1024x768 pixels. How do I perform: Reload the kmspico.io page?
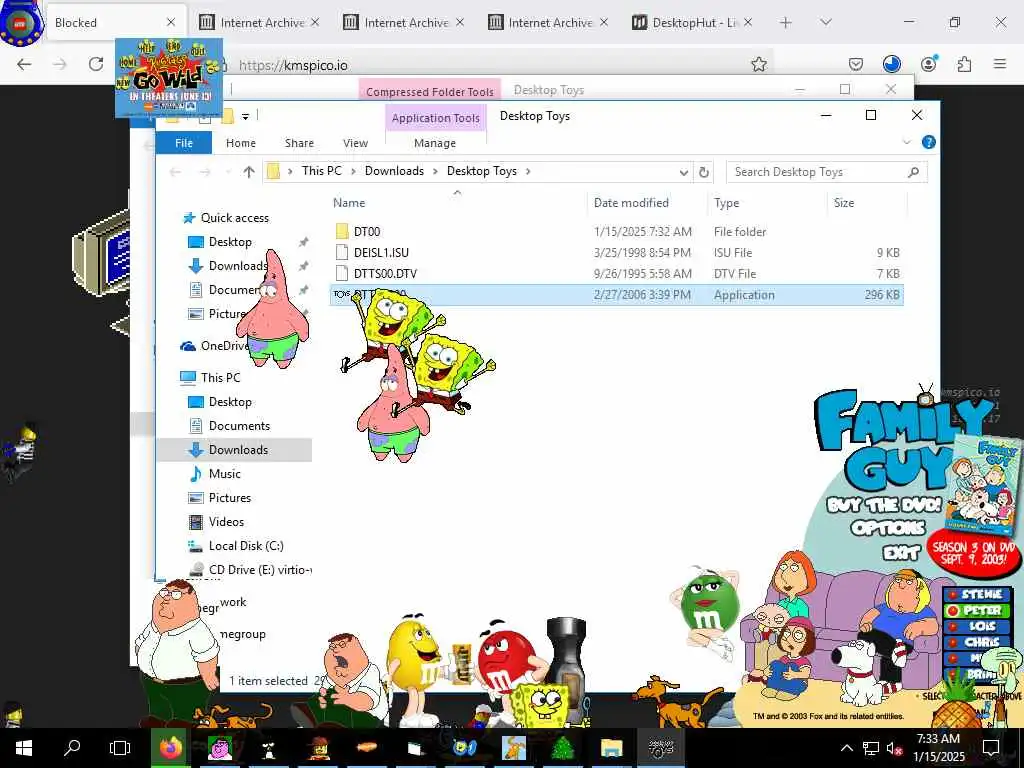point(96,64)
